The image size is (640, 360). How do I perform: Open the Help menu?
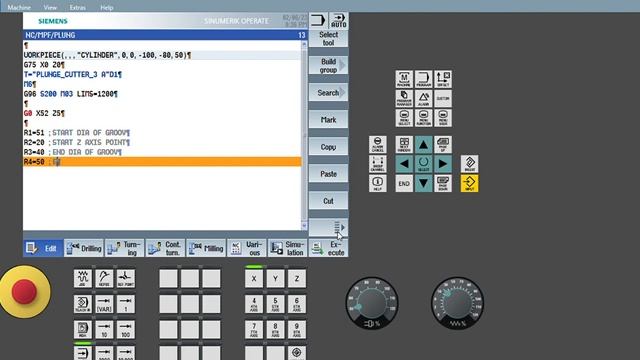click(107, 7)
